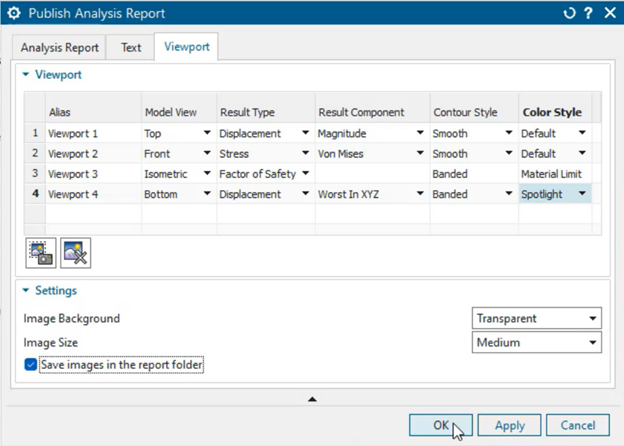Open Model View dropdown for Viewport 2
The height and width of the screenshot is (446, 624).
tap(207, 153)
